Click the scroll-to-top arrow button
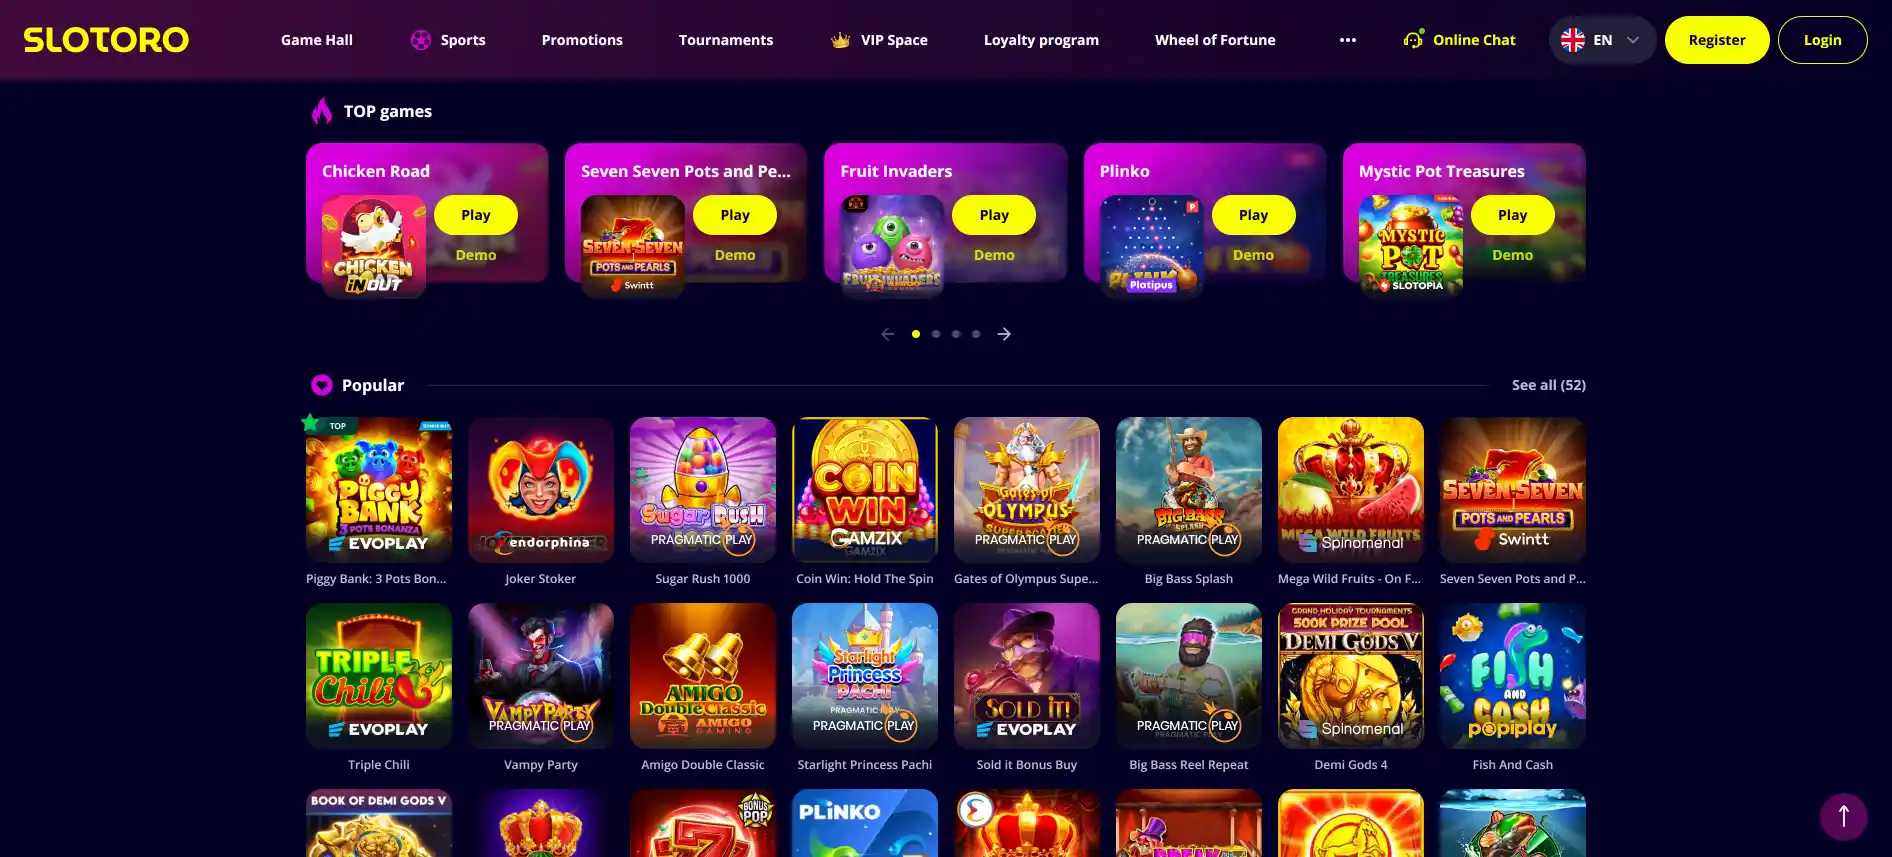Viewport: 1892px width, 857px height. click(x=1844, y=816)
